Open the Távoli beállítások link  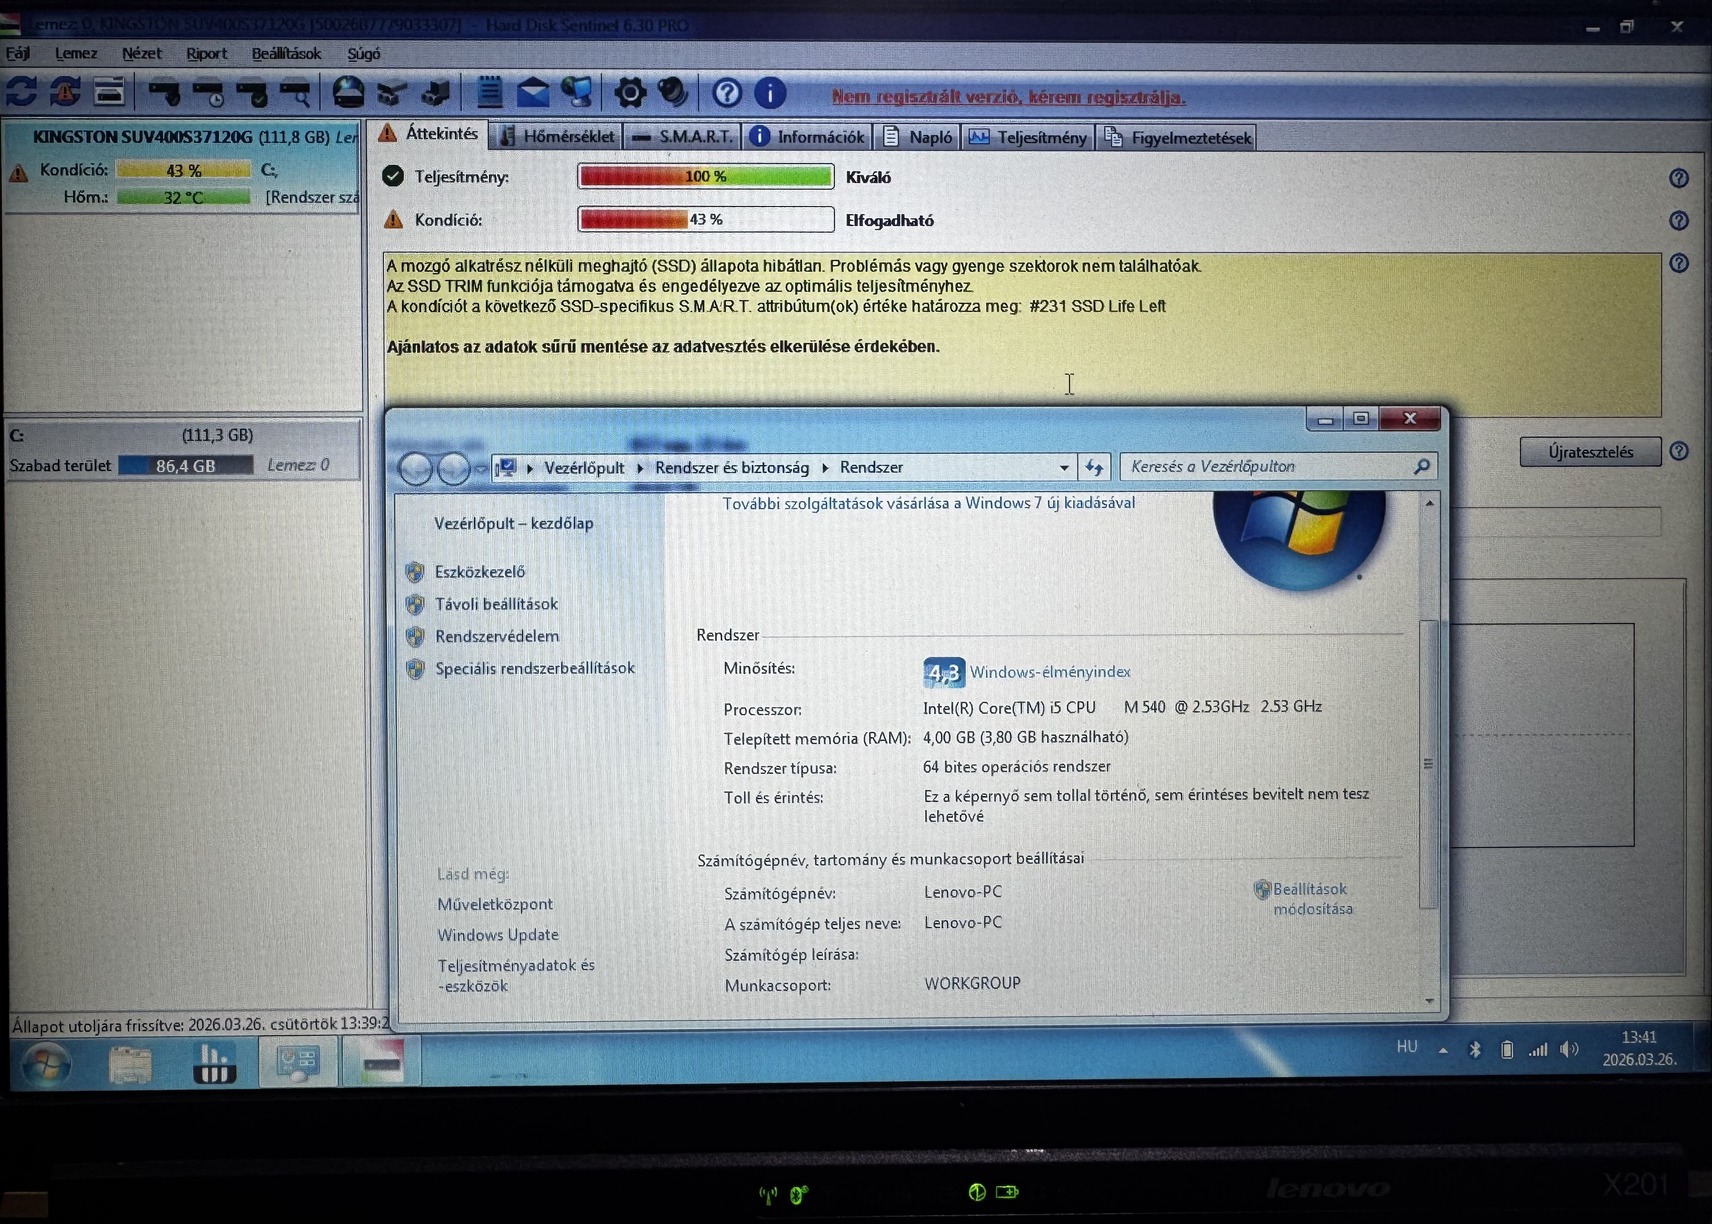pyautogui.click(x=497, y=604)
